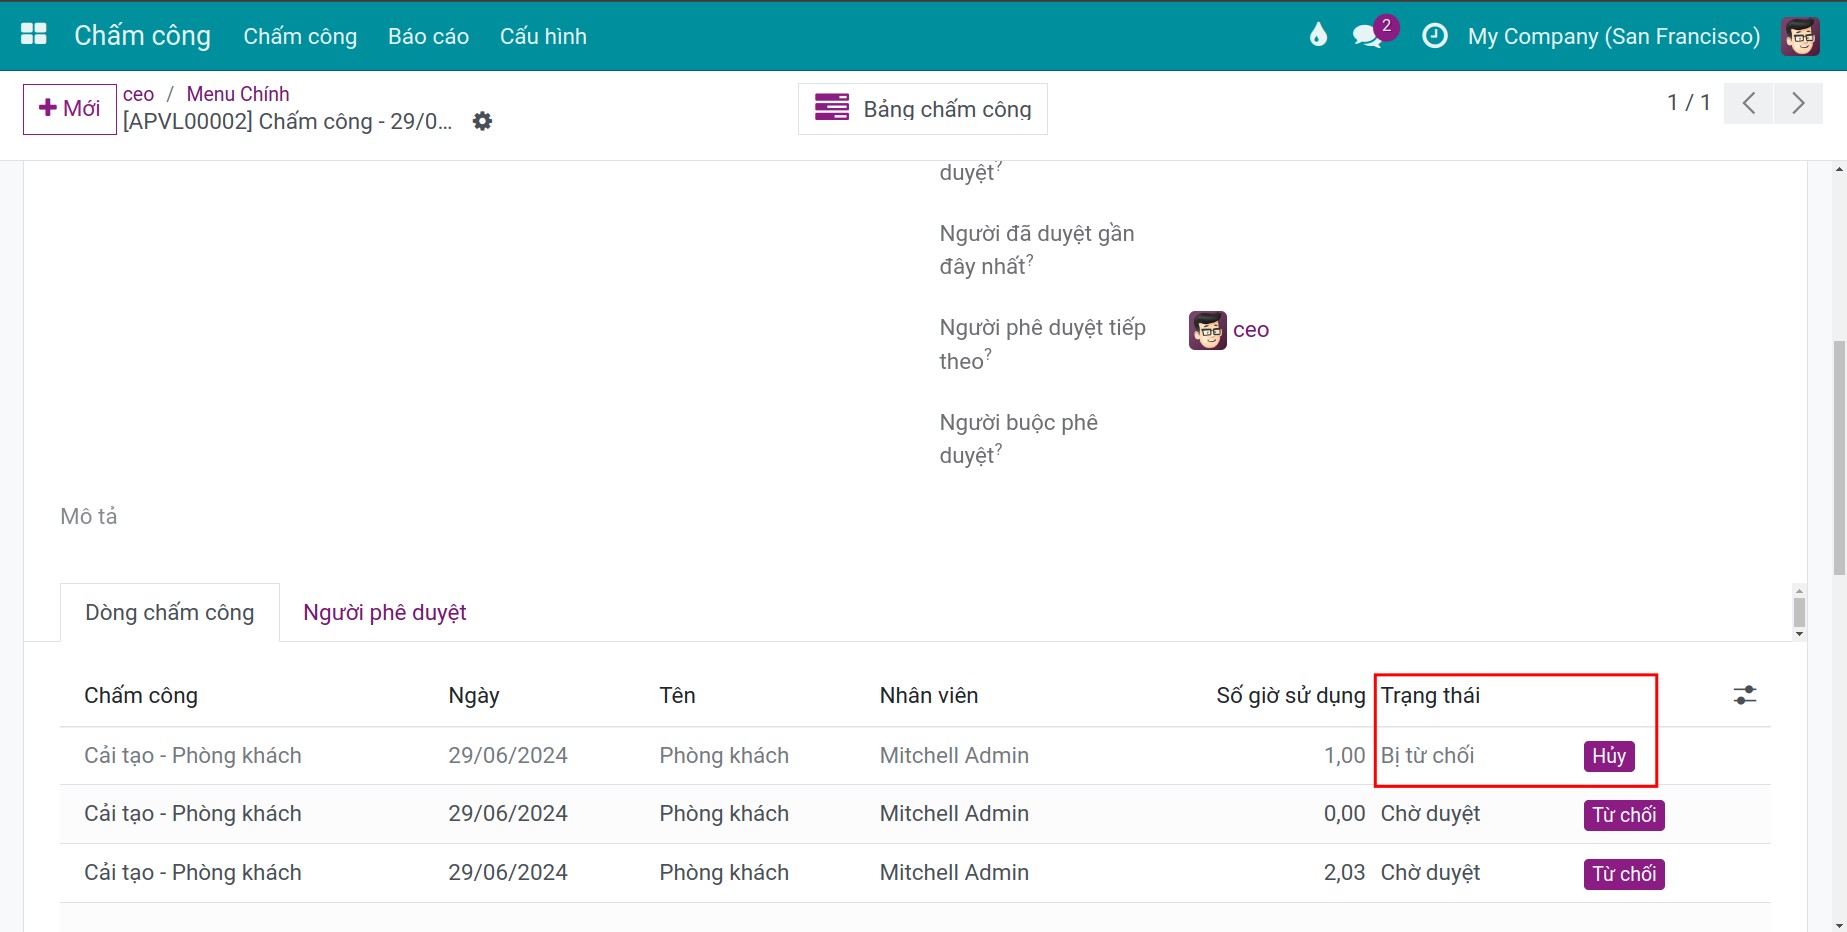Open the apps grid home menu

34,34
